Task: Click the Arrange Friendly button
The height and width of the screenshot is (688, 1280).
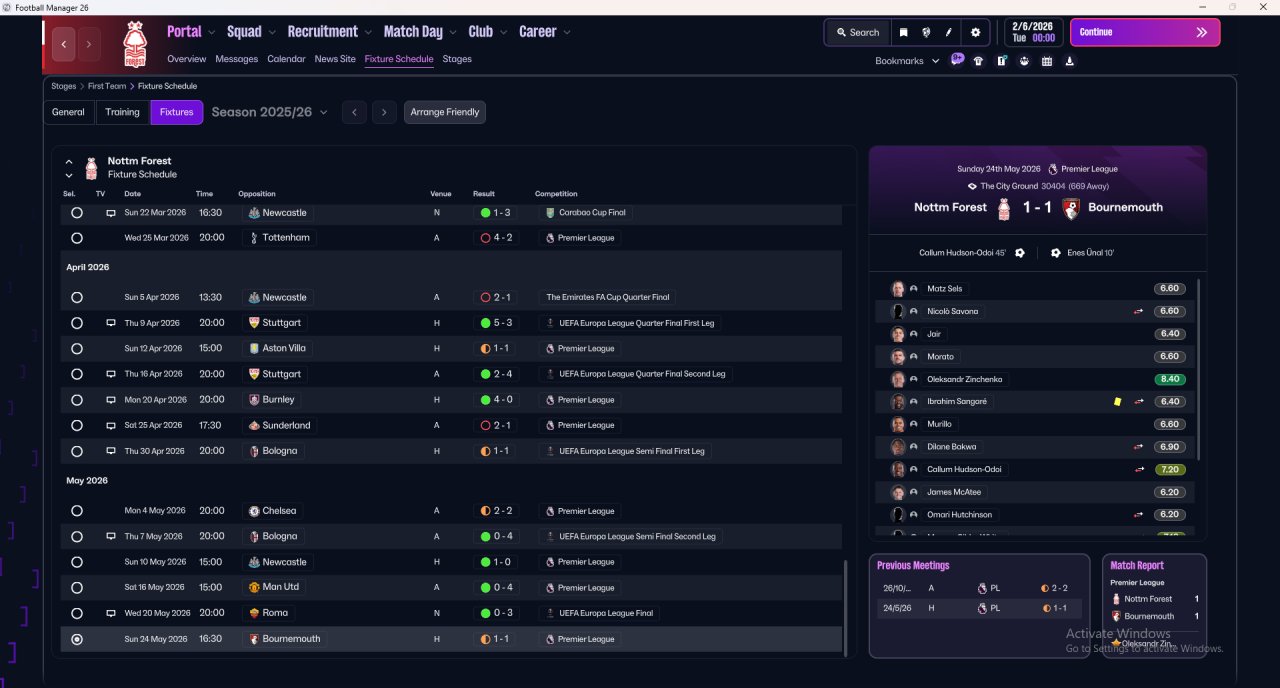Action: pyautogui.click(x=445, y=112)
